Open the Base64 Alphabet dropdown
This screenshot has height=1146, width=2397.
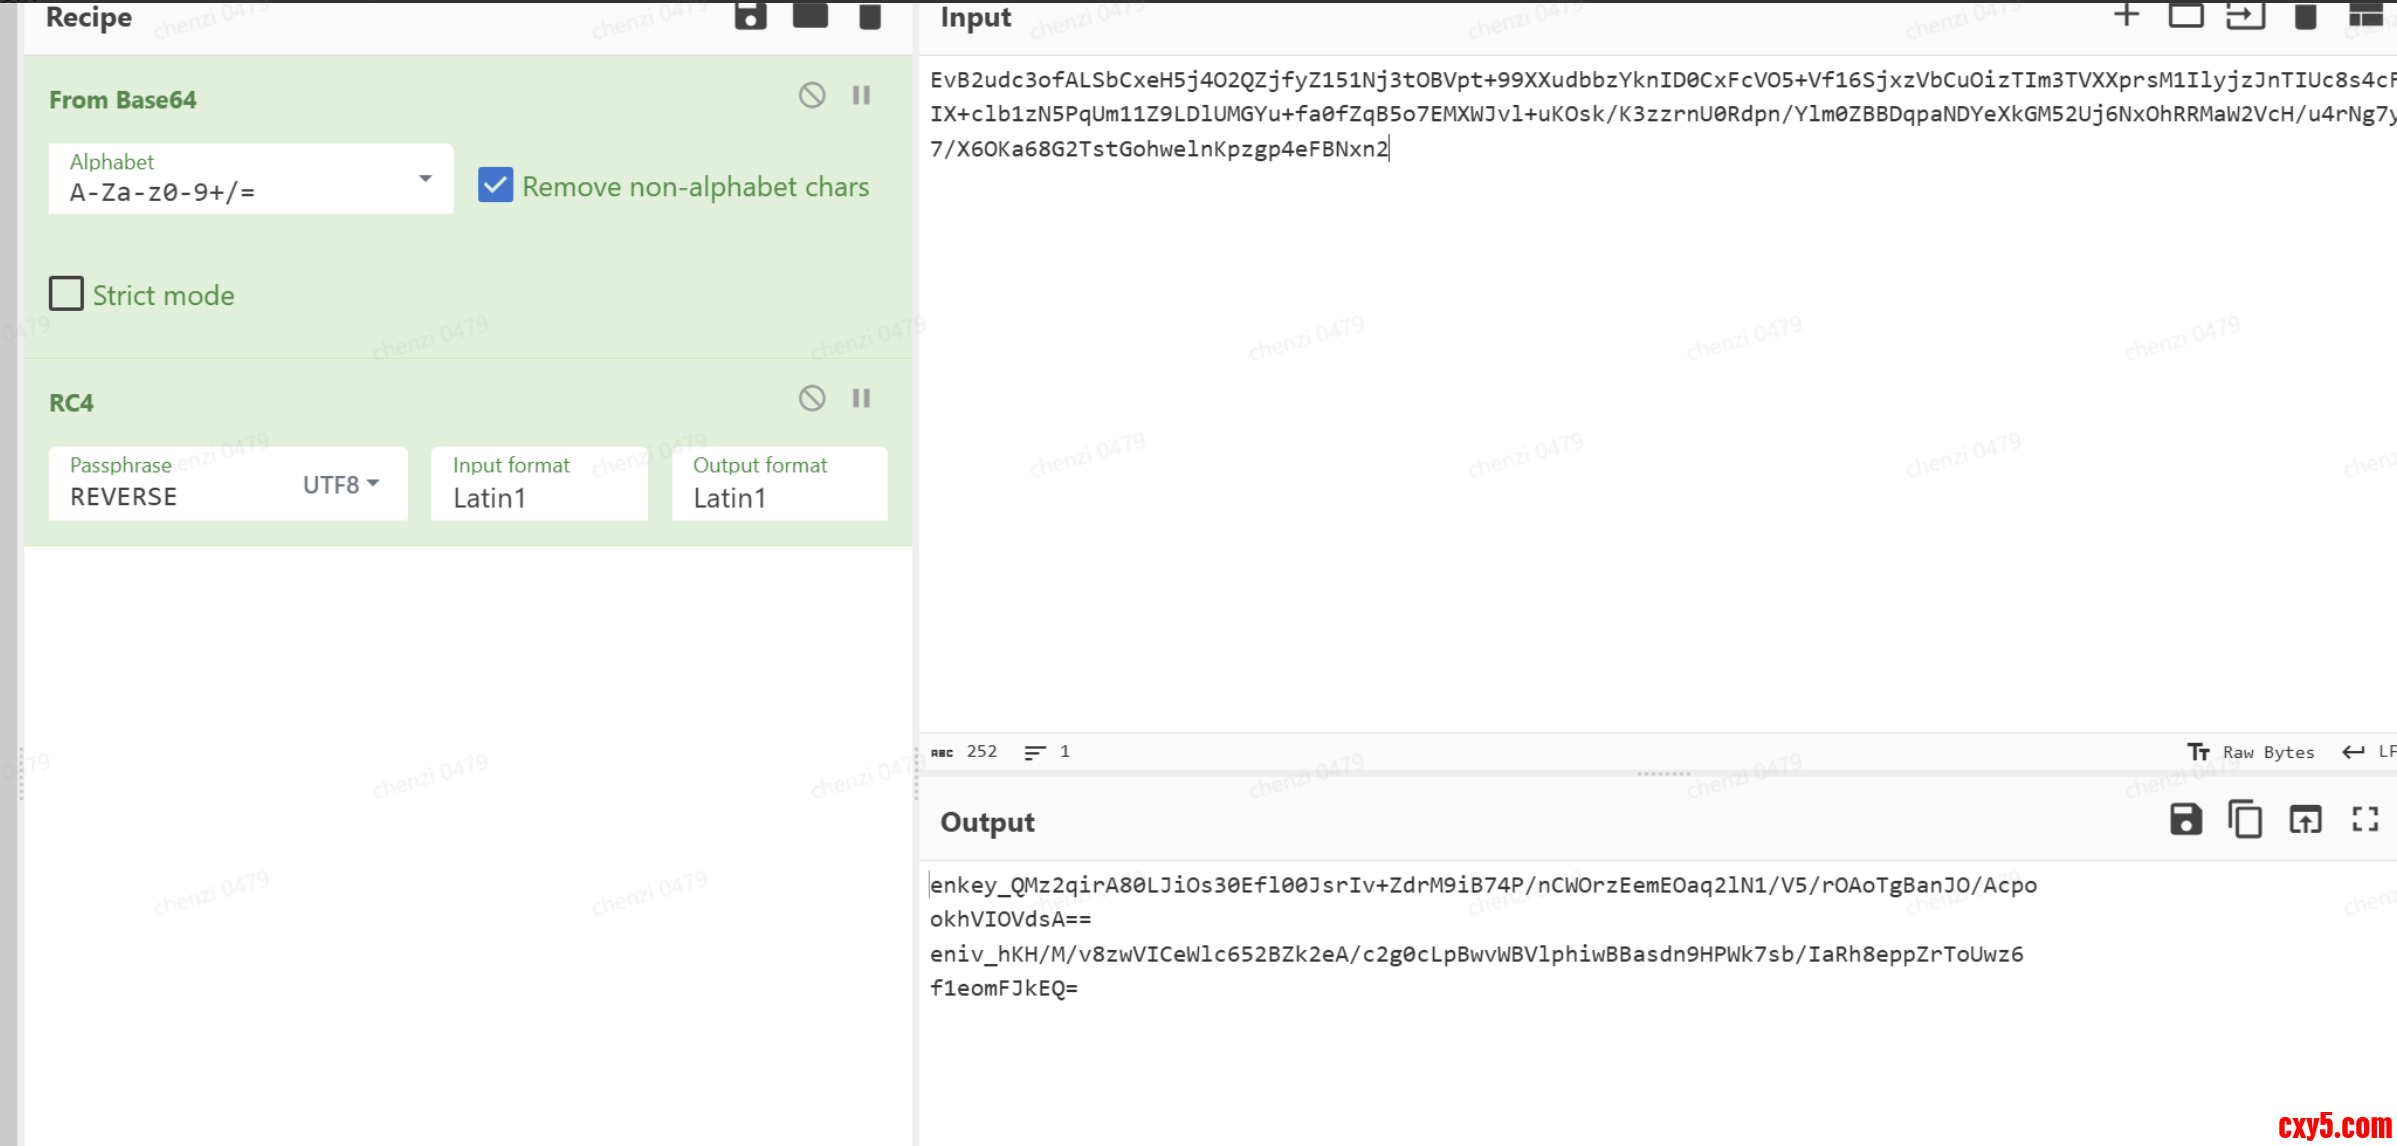(425, 179)
